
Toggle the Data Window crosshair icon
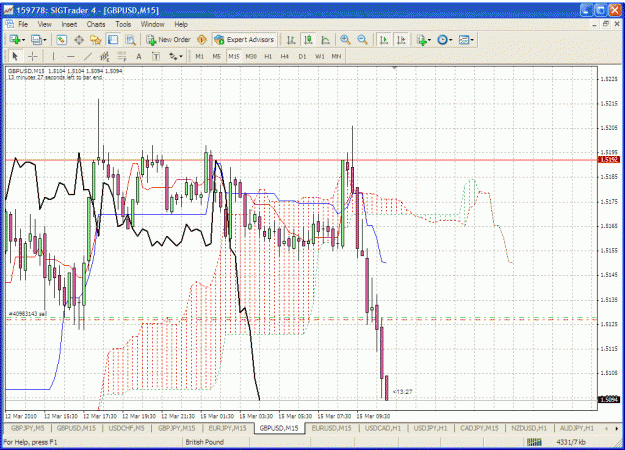pos(79,40)
